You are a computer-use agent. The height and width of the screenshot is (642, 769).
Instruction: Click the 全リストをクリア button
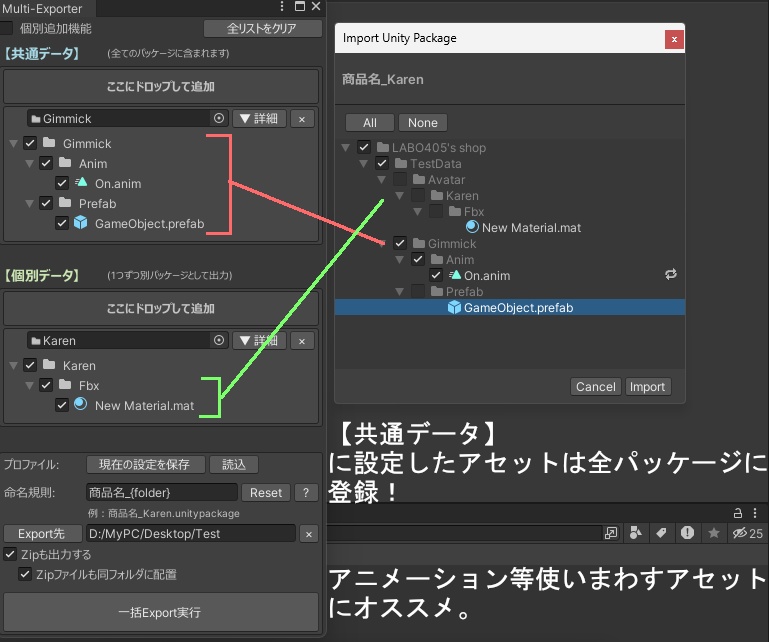pos(262,28)
